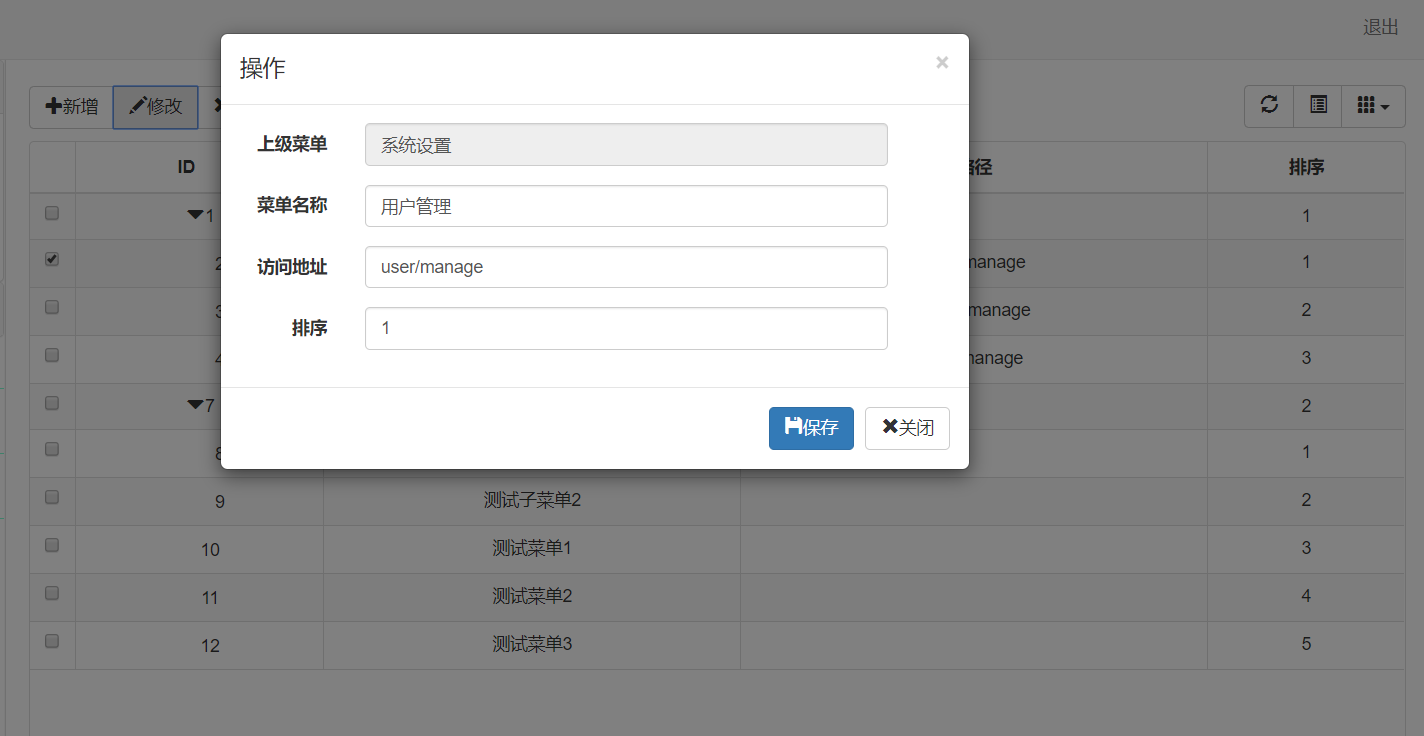Check the checkbox on the 测试菜单2 row
Viewport: 1424px width, 736px height.
(51, 593)
